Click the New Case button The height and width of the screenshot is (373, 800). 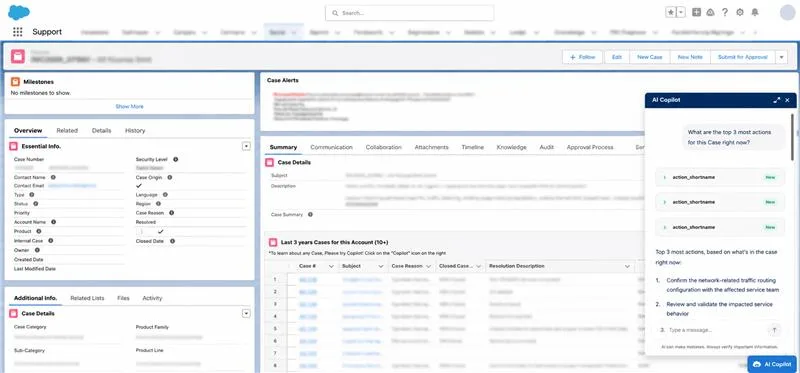649,57
